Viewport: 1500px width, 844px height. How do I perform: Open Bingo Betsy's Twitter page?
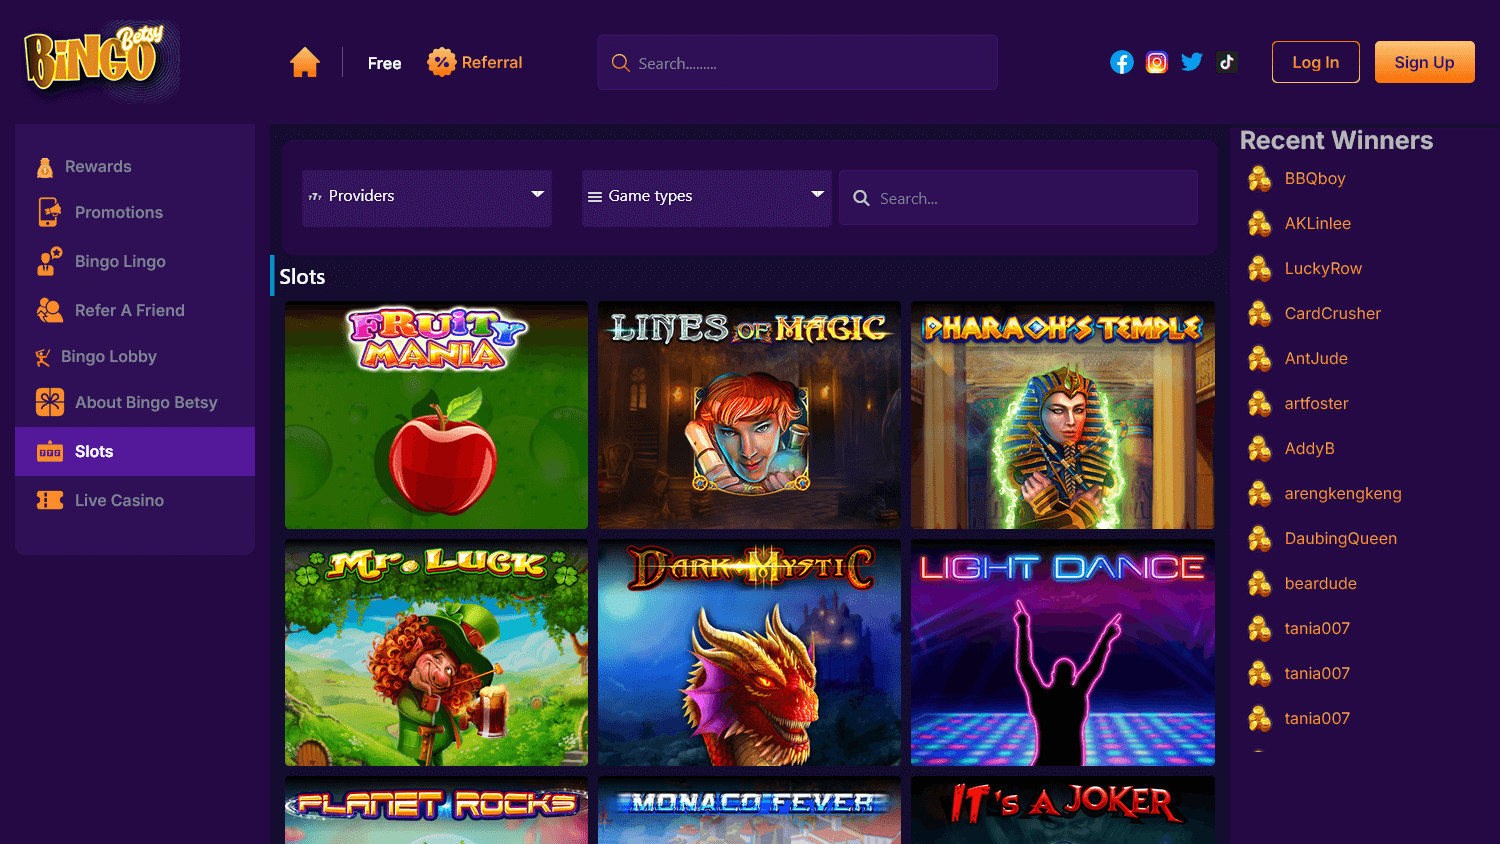click(x=1191, y=61)
